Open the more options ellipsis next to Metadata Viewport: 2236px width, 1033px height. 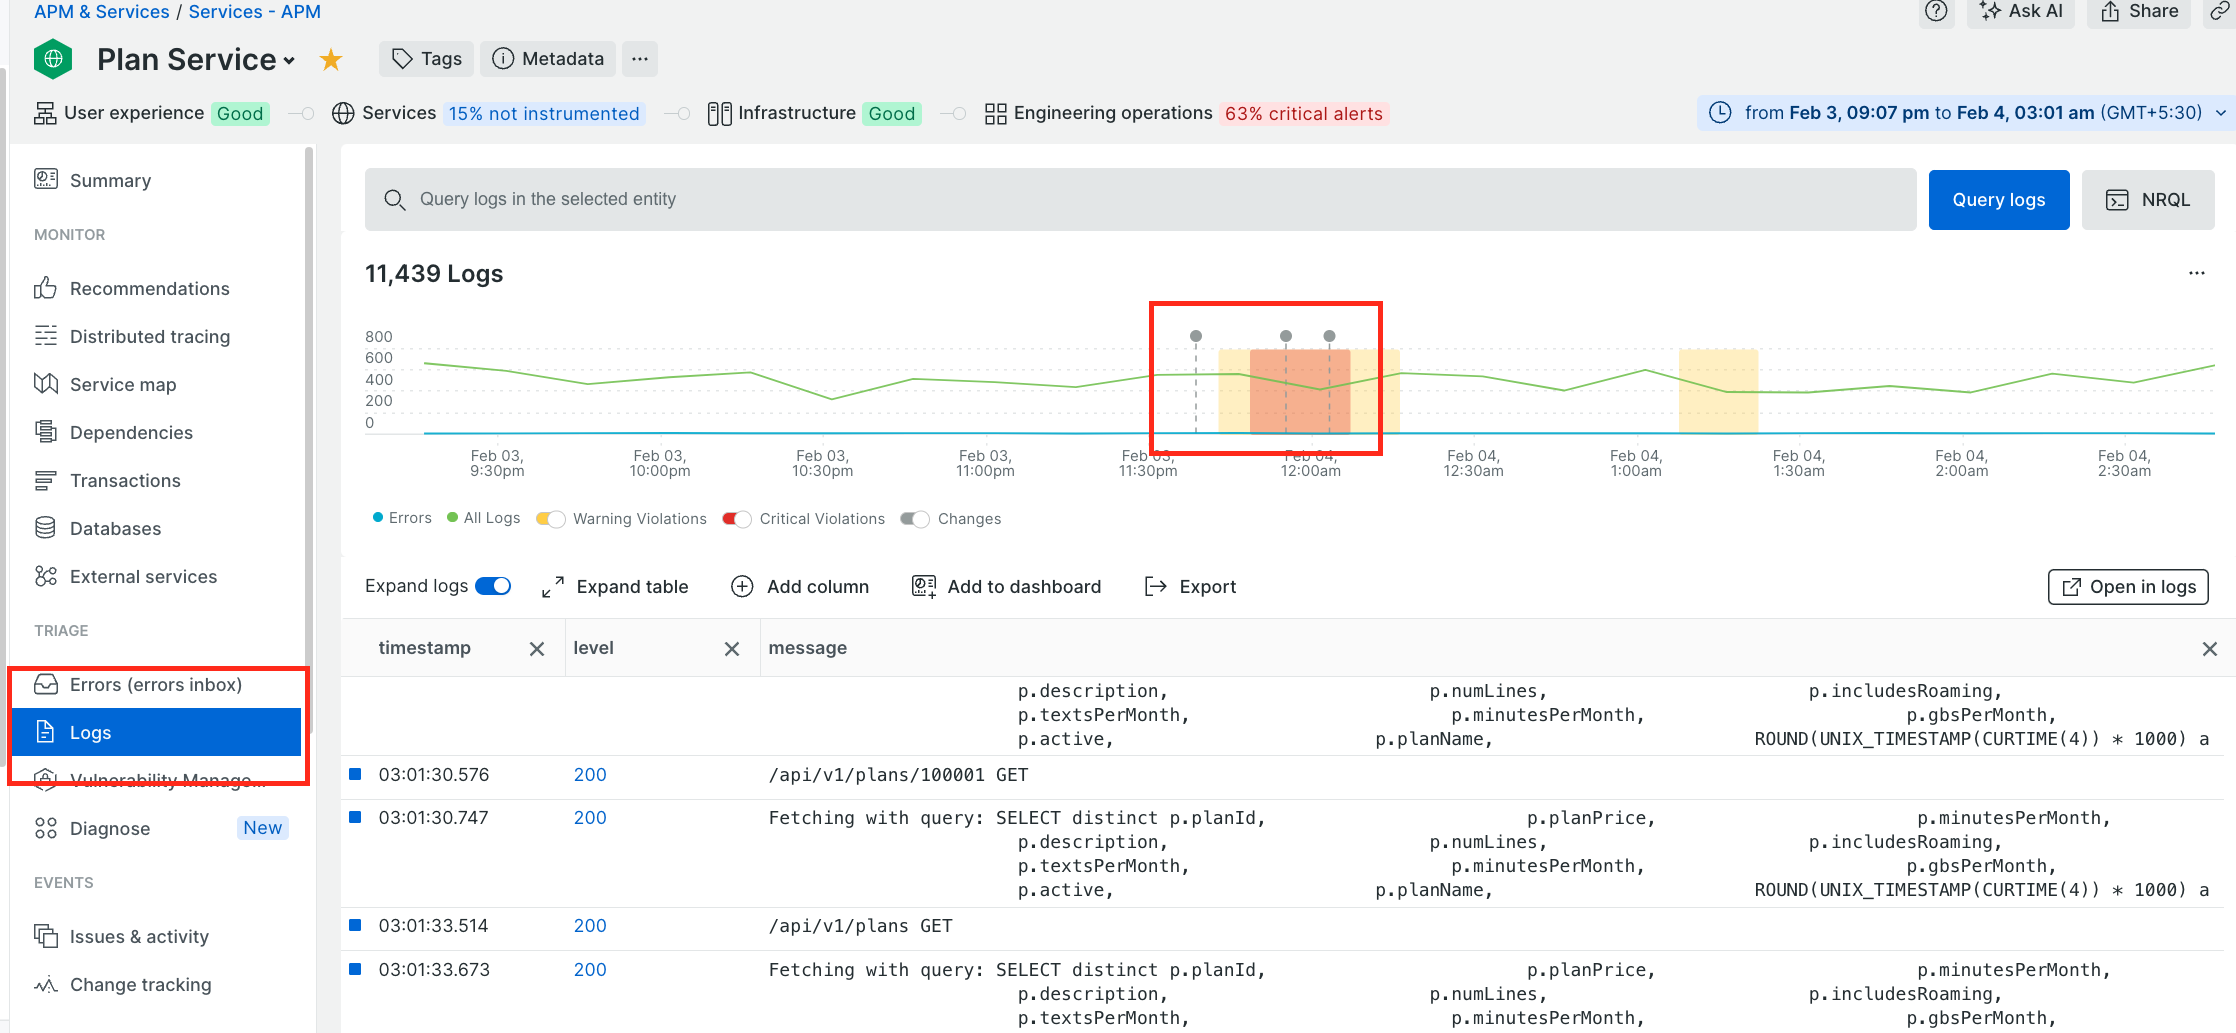[640, 59]
